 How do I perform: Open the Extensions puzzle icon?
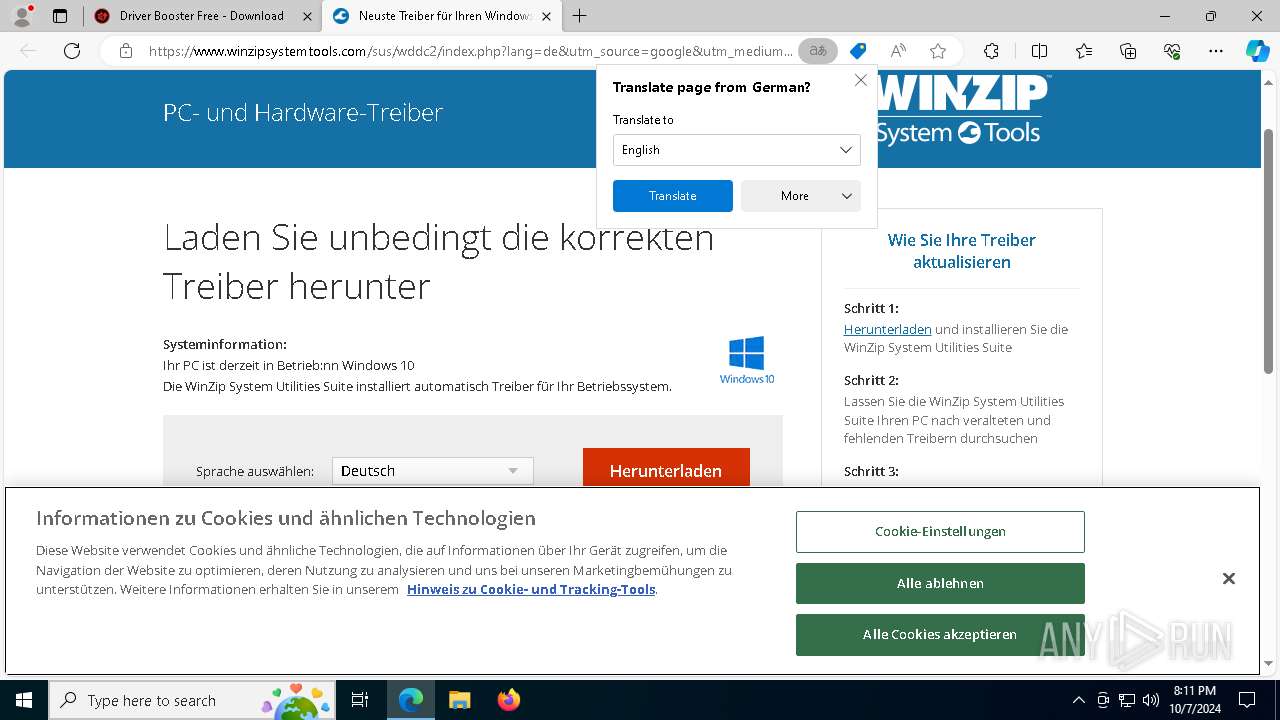pyautogui.click(x=991, y=51)
